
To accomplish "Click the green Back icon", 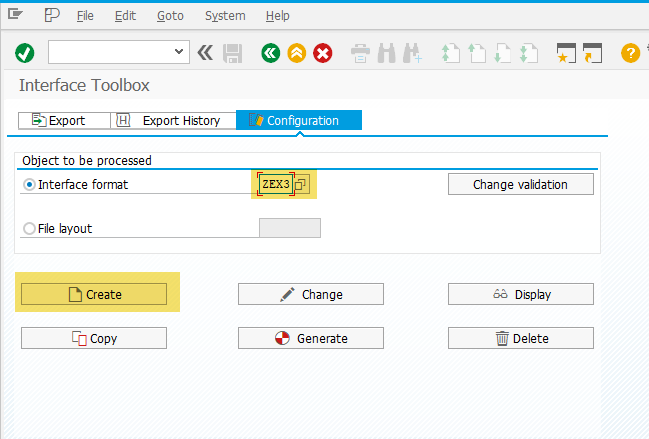I will [271, 53].
